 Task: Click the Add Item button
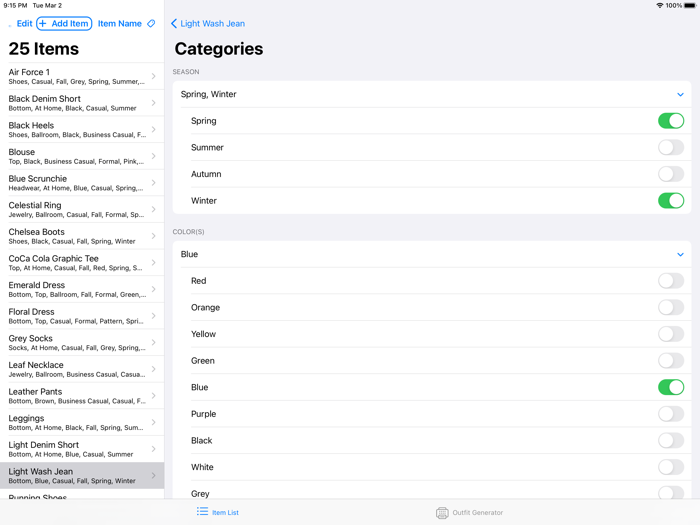click(64, 24)
